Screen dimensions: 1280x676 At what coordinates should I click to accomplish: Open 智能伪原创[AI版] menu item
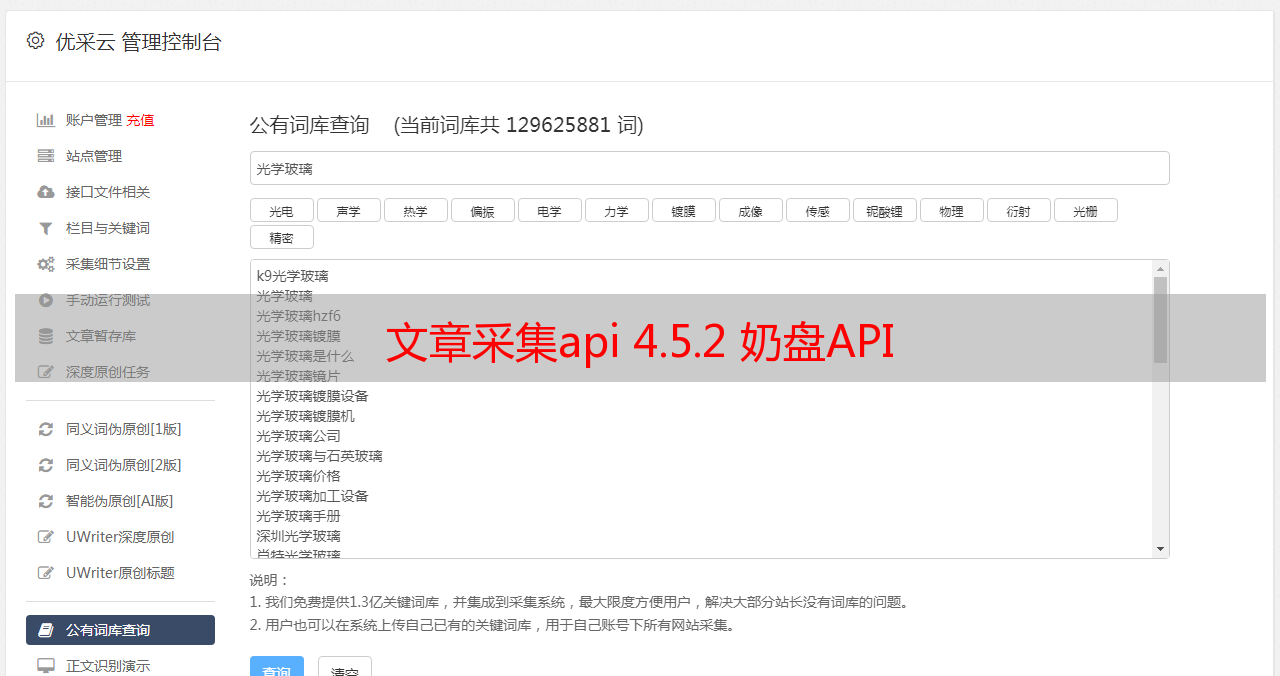point(120,501)
